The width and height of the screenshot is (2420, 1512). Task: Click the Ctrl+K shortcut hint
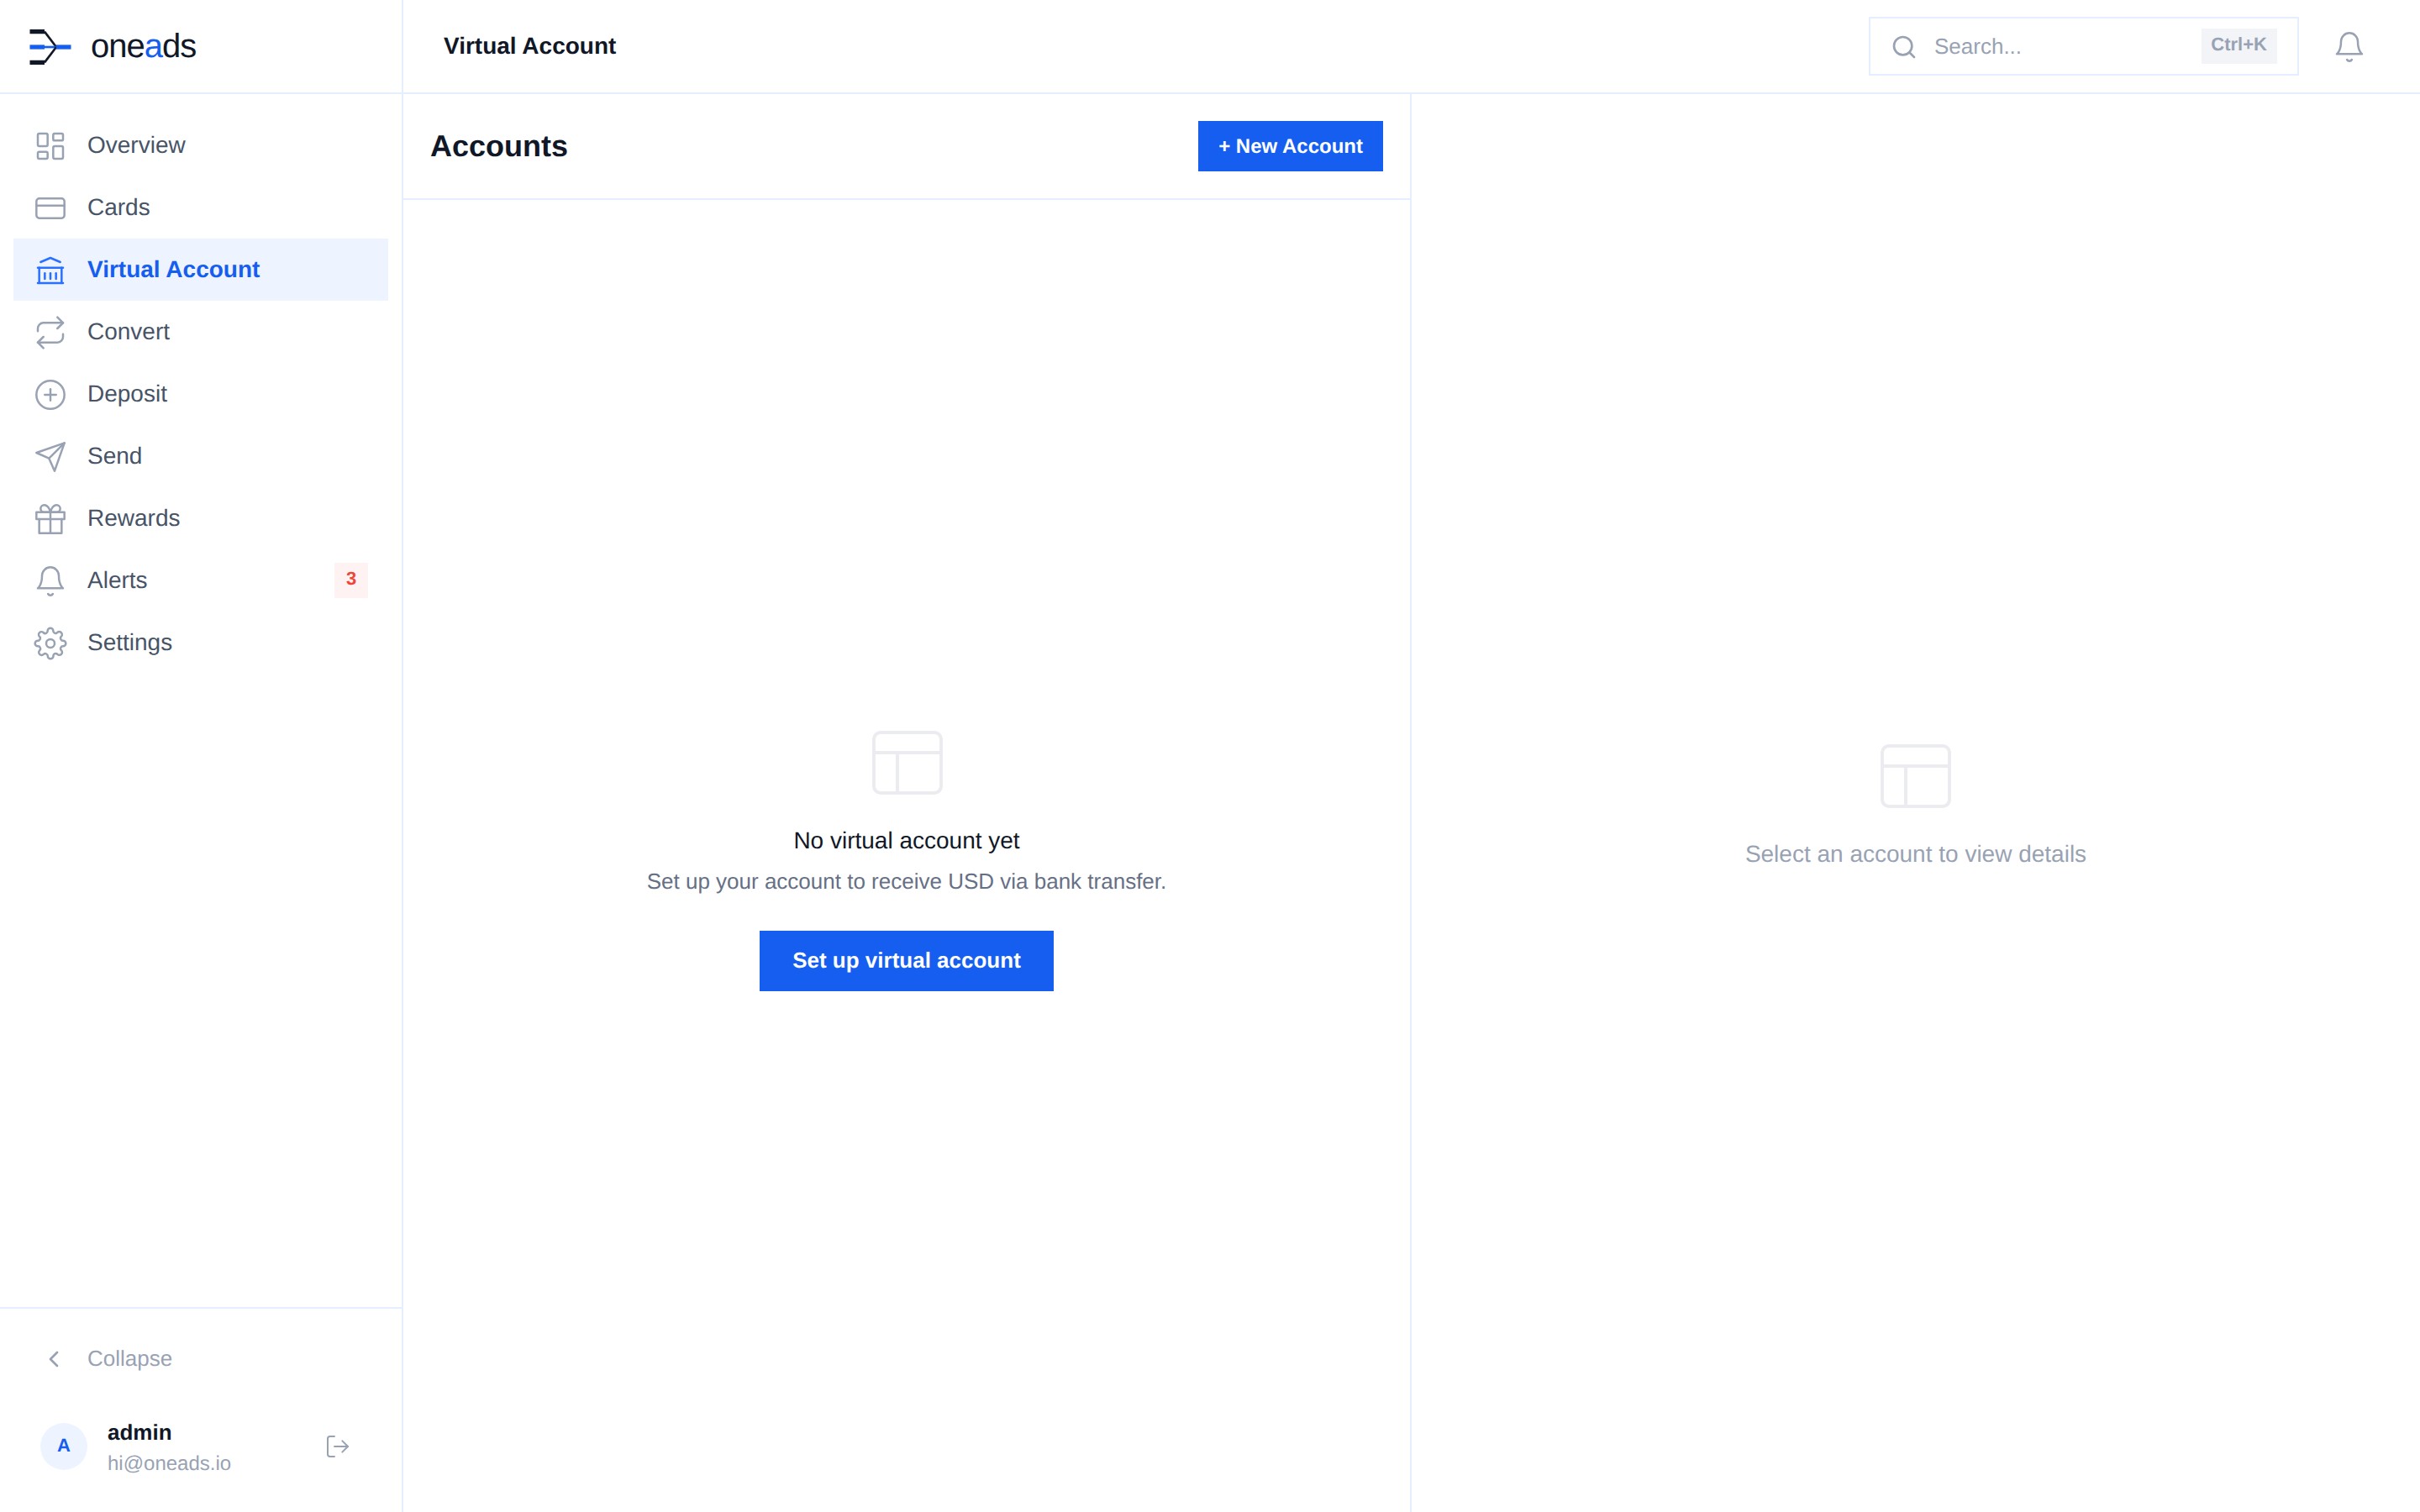tap(2238, 45)
